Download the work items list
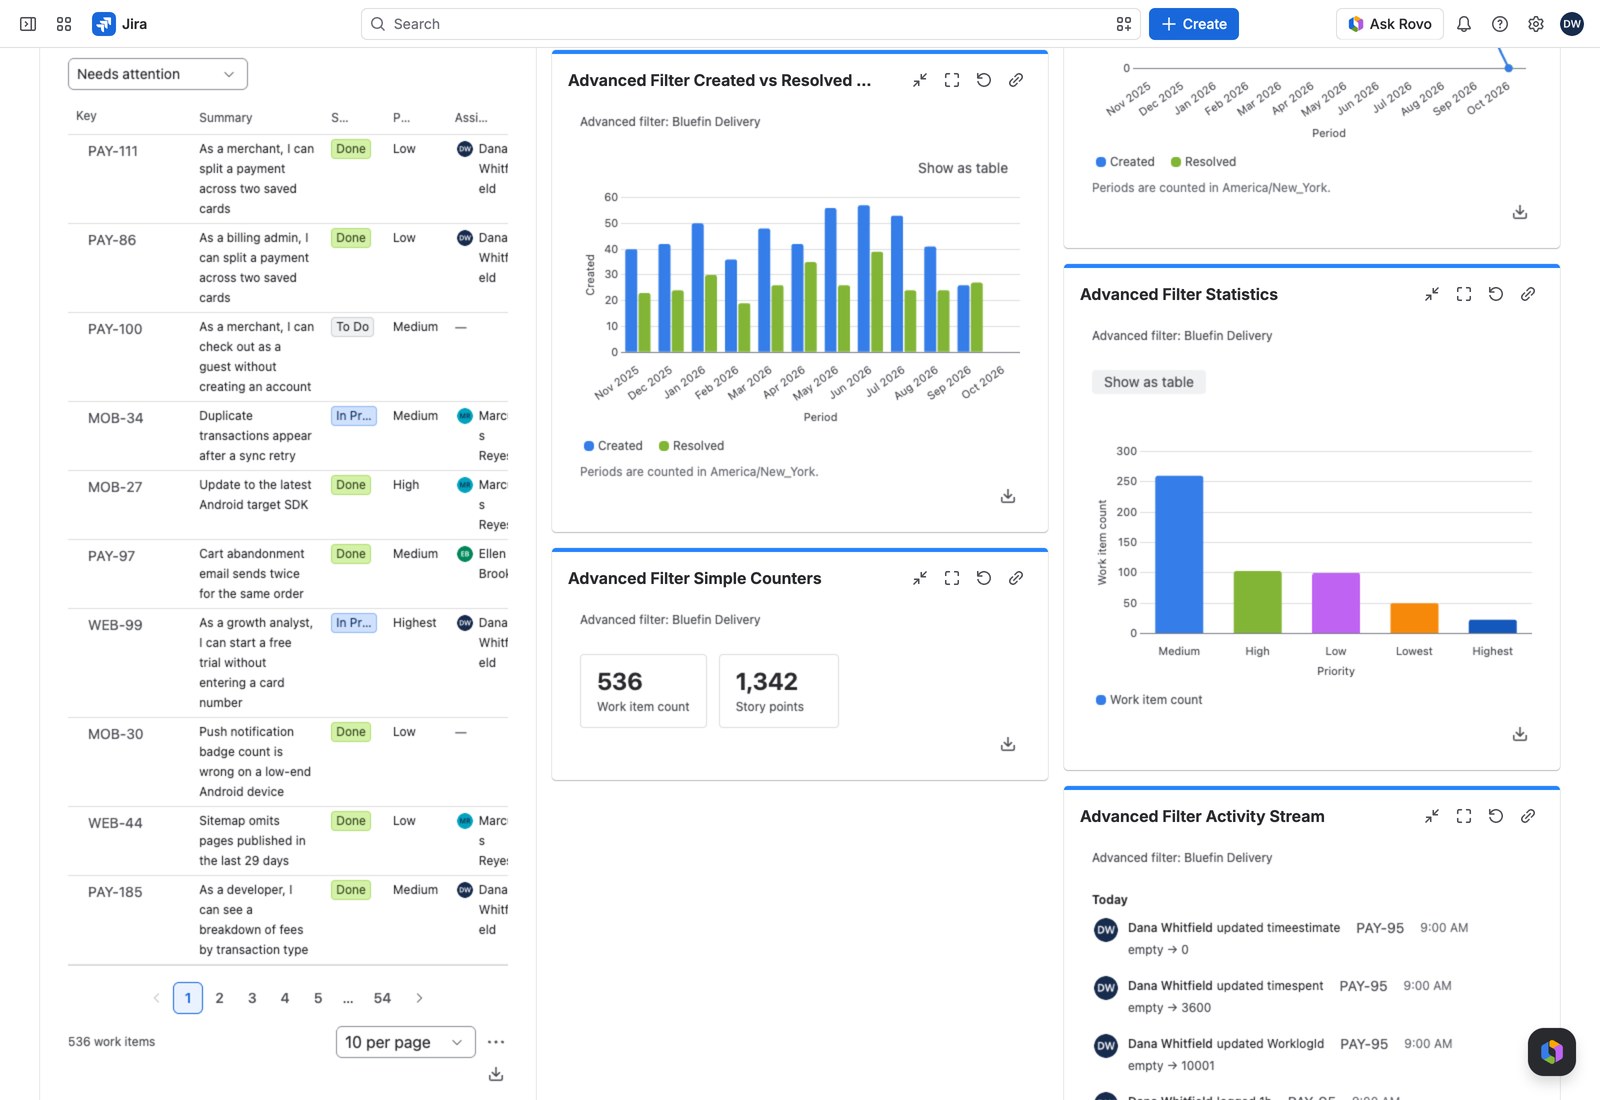The image size is (1600, 1100). pyautogui.click(x=496, y=1074)
